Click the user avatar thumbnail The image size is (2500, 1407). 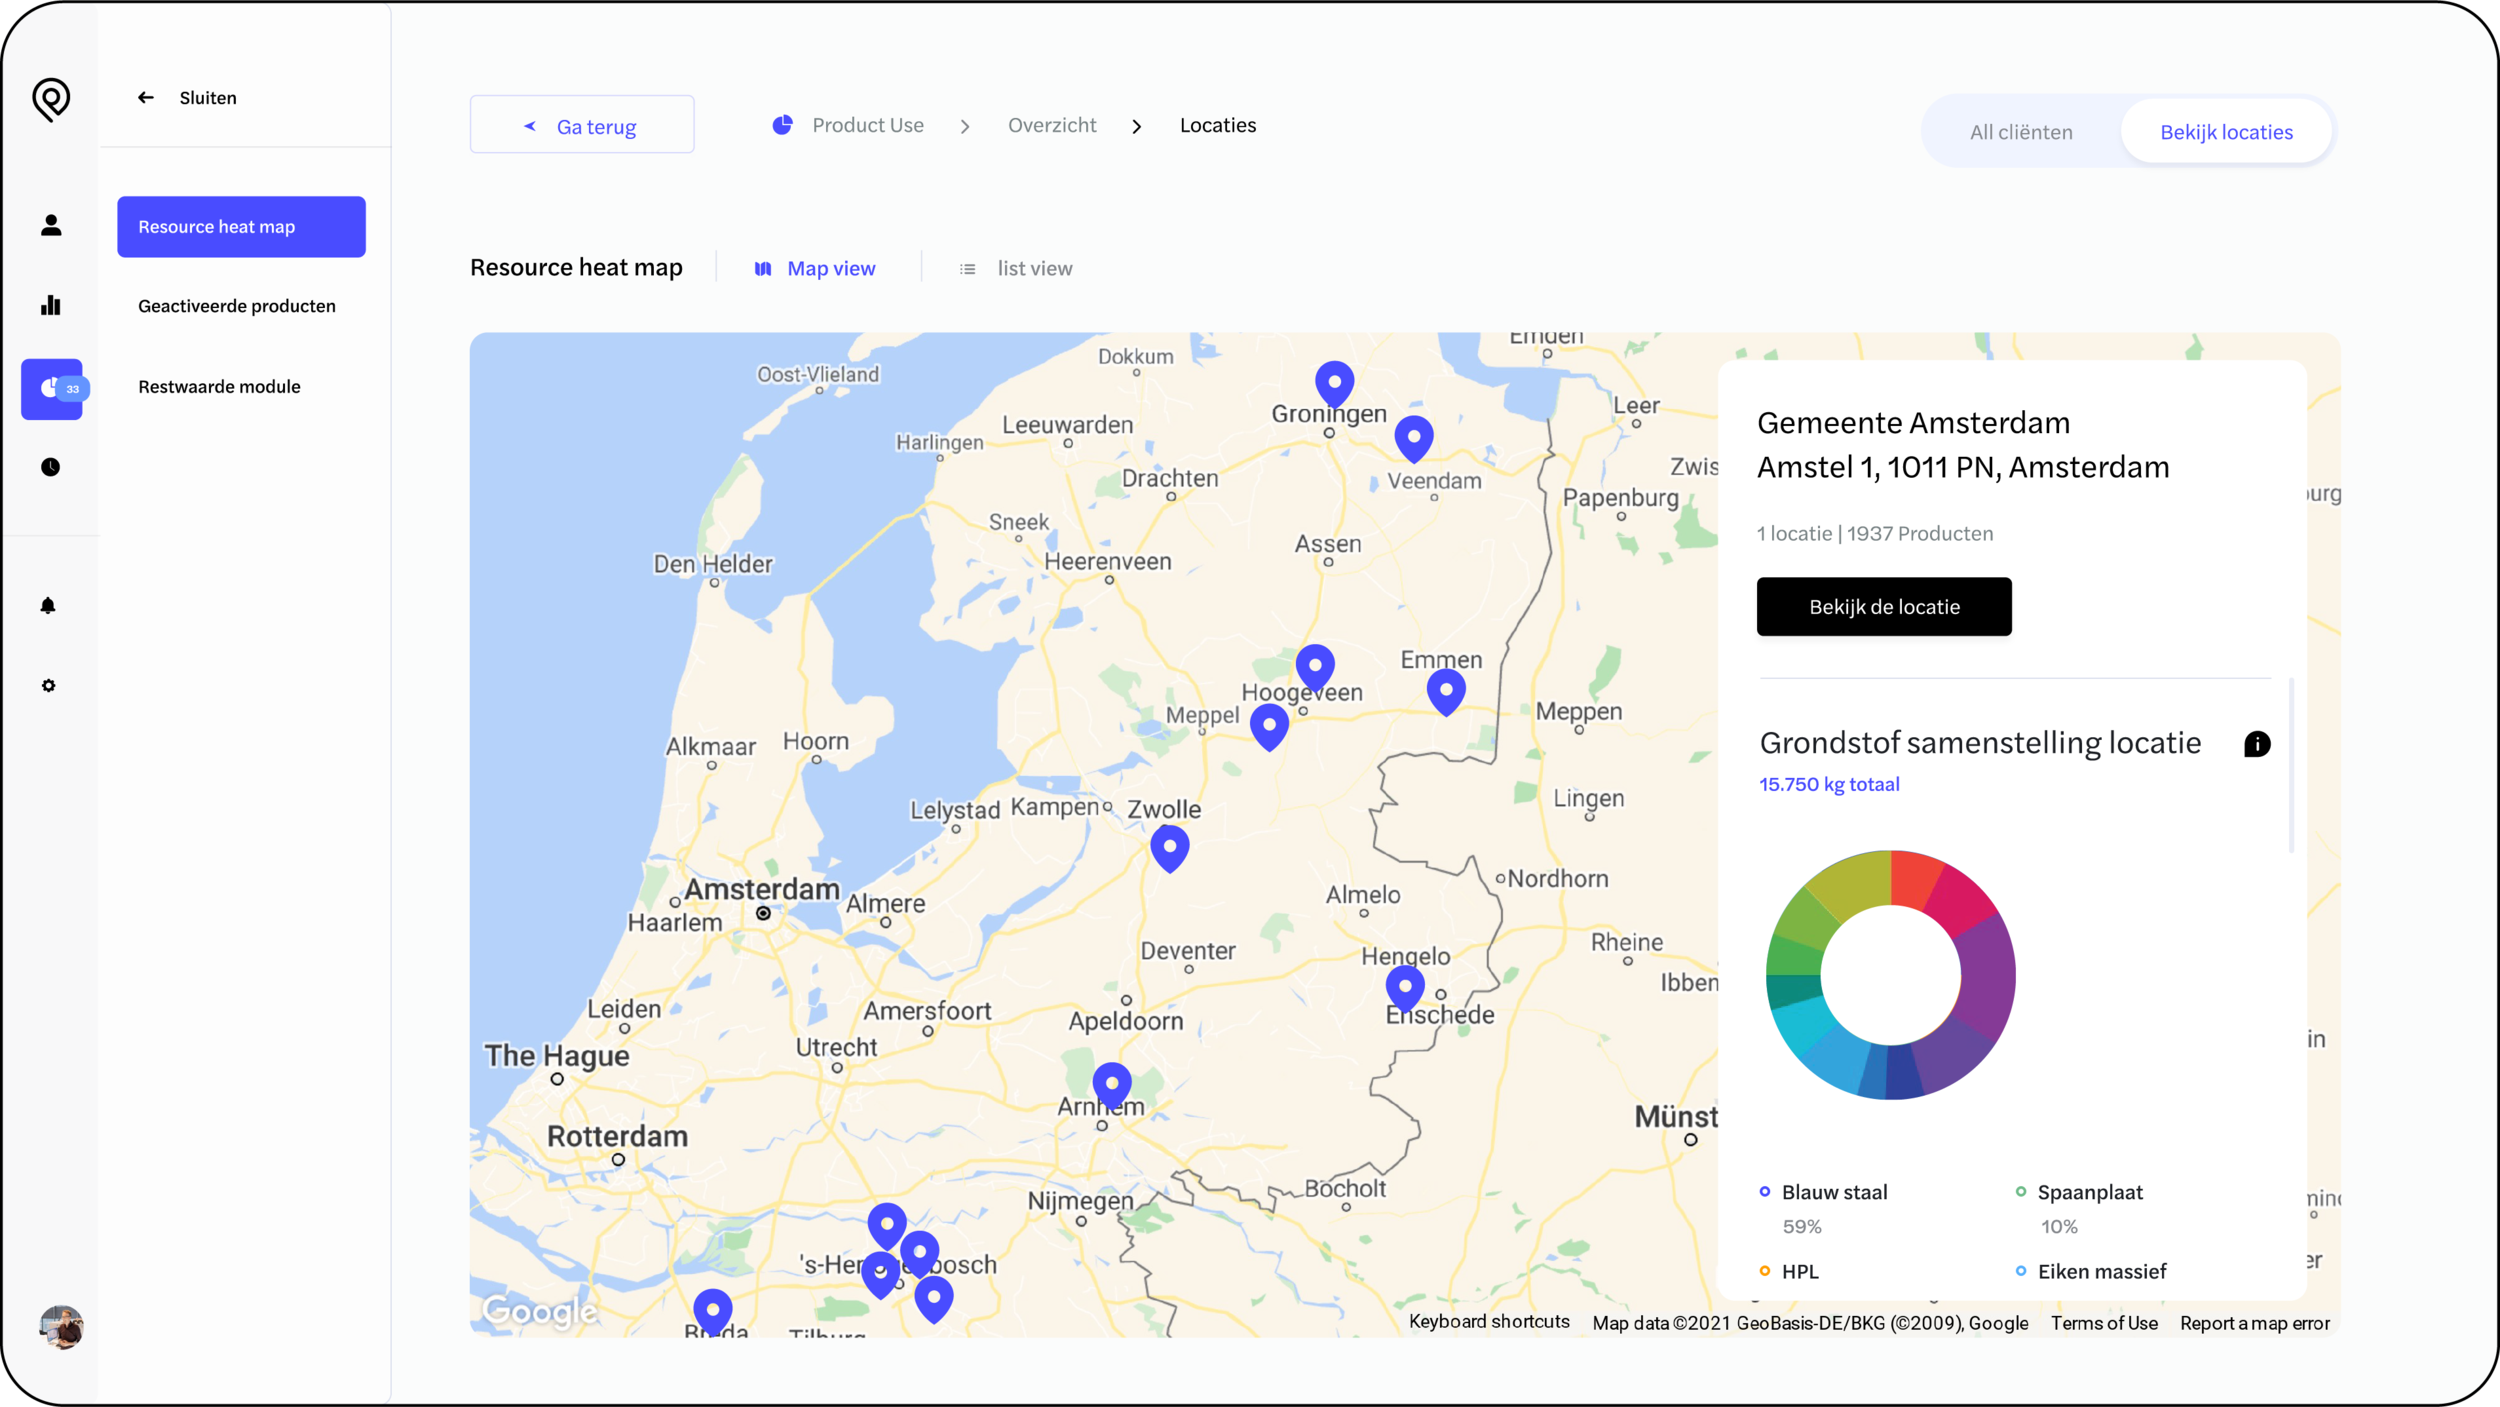tap(62, 1327)
